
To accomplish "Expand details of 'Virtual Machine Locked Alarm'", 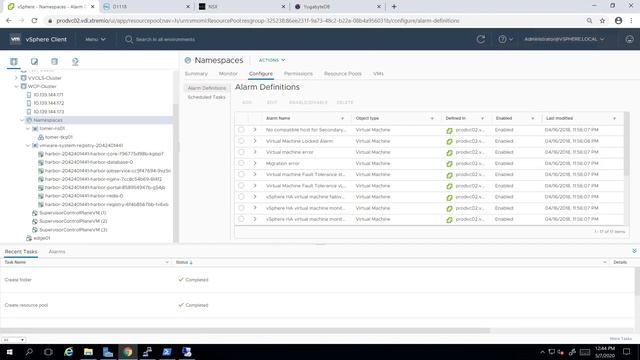I will tap(255, 141).
